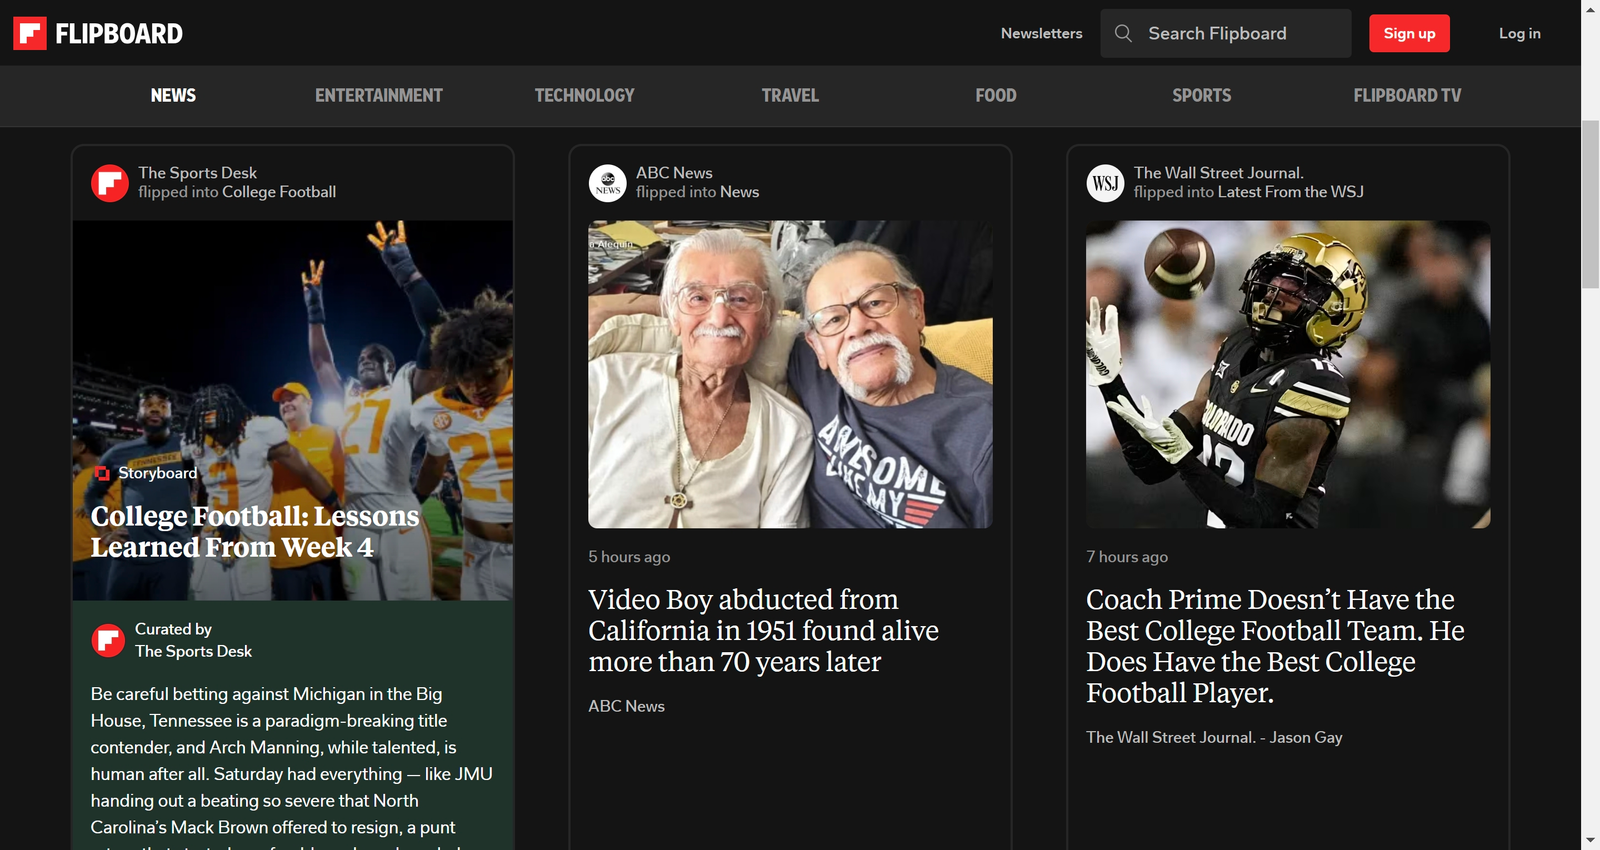Click The Wall Street Journal. - Jason Gay byline
This screenshot has width=1600, height=850.
point(1214,737)
